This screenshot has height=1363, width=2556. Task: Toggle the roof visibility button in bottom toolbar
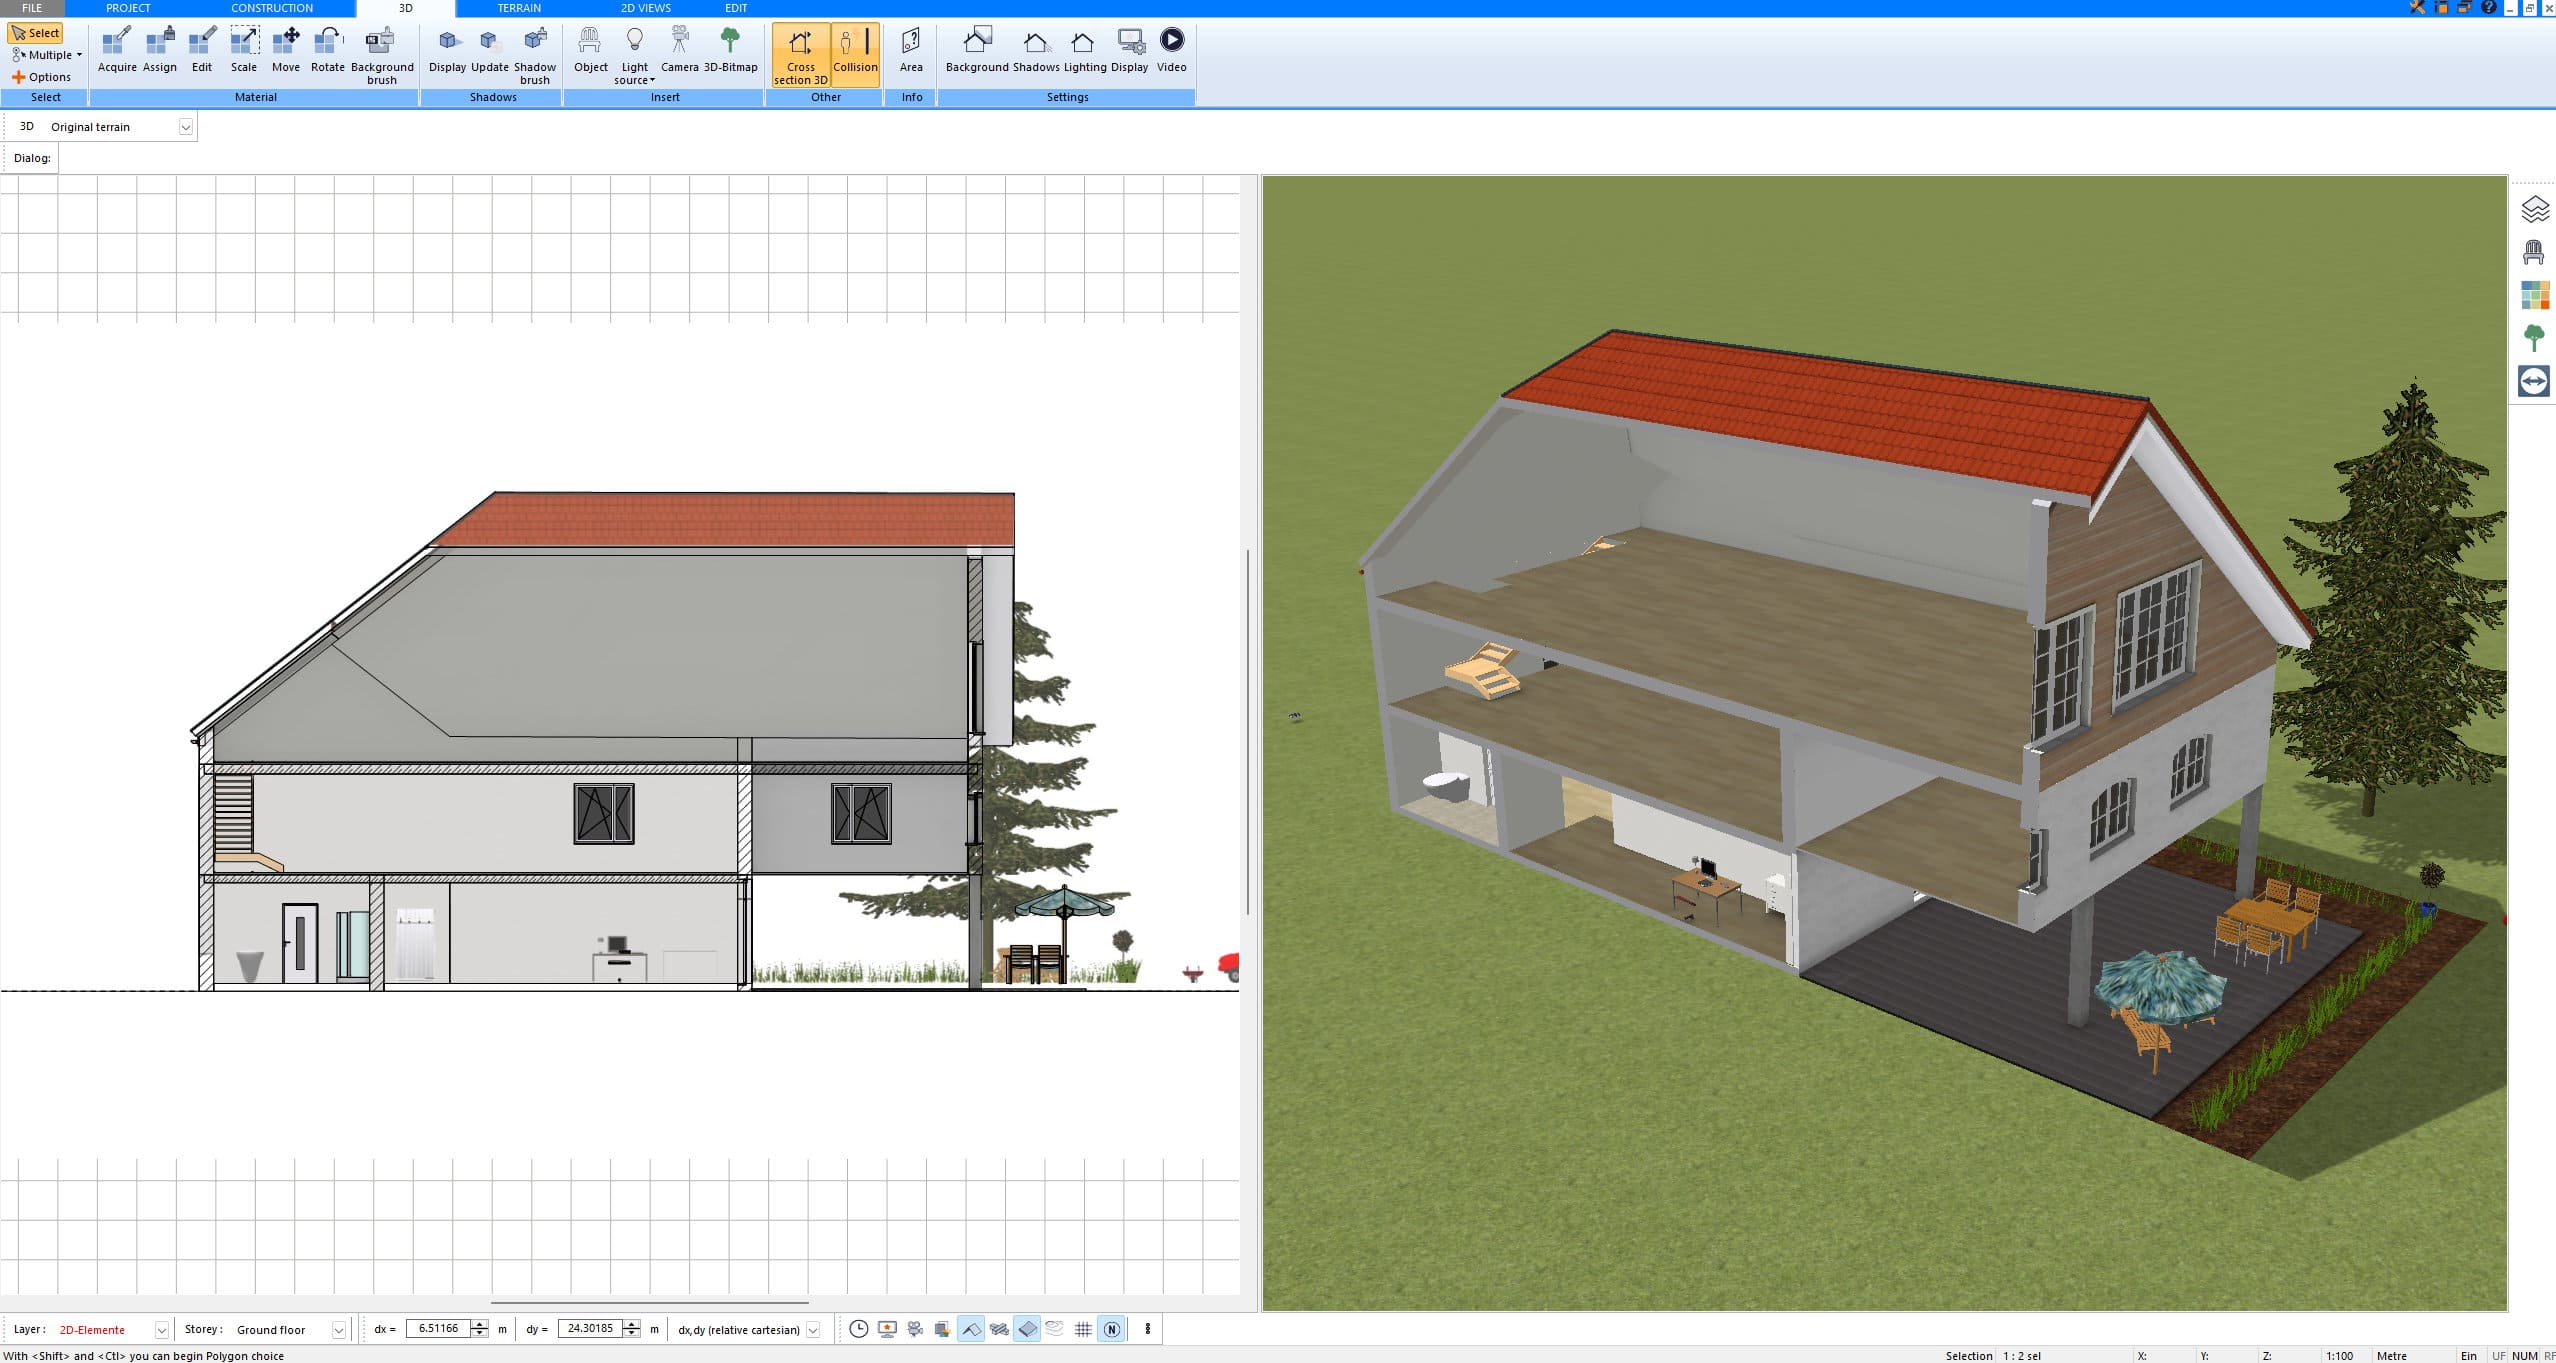(x=971, y=1329)
